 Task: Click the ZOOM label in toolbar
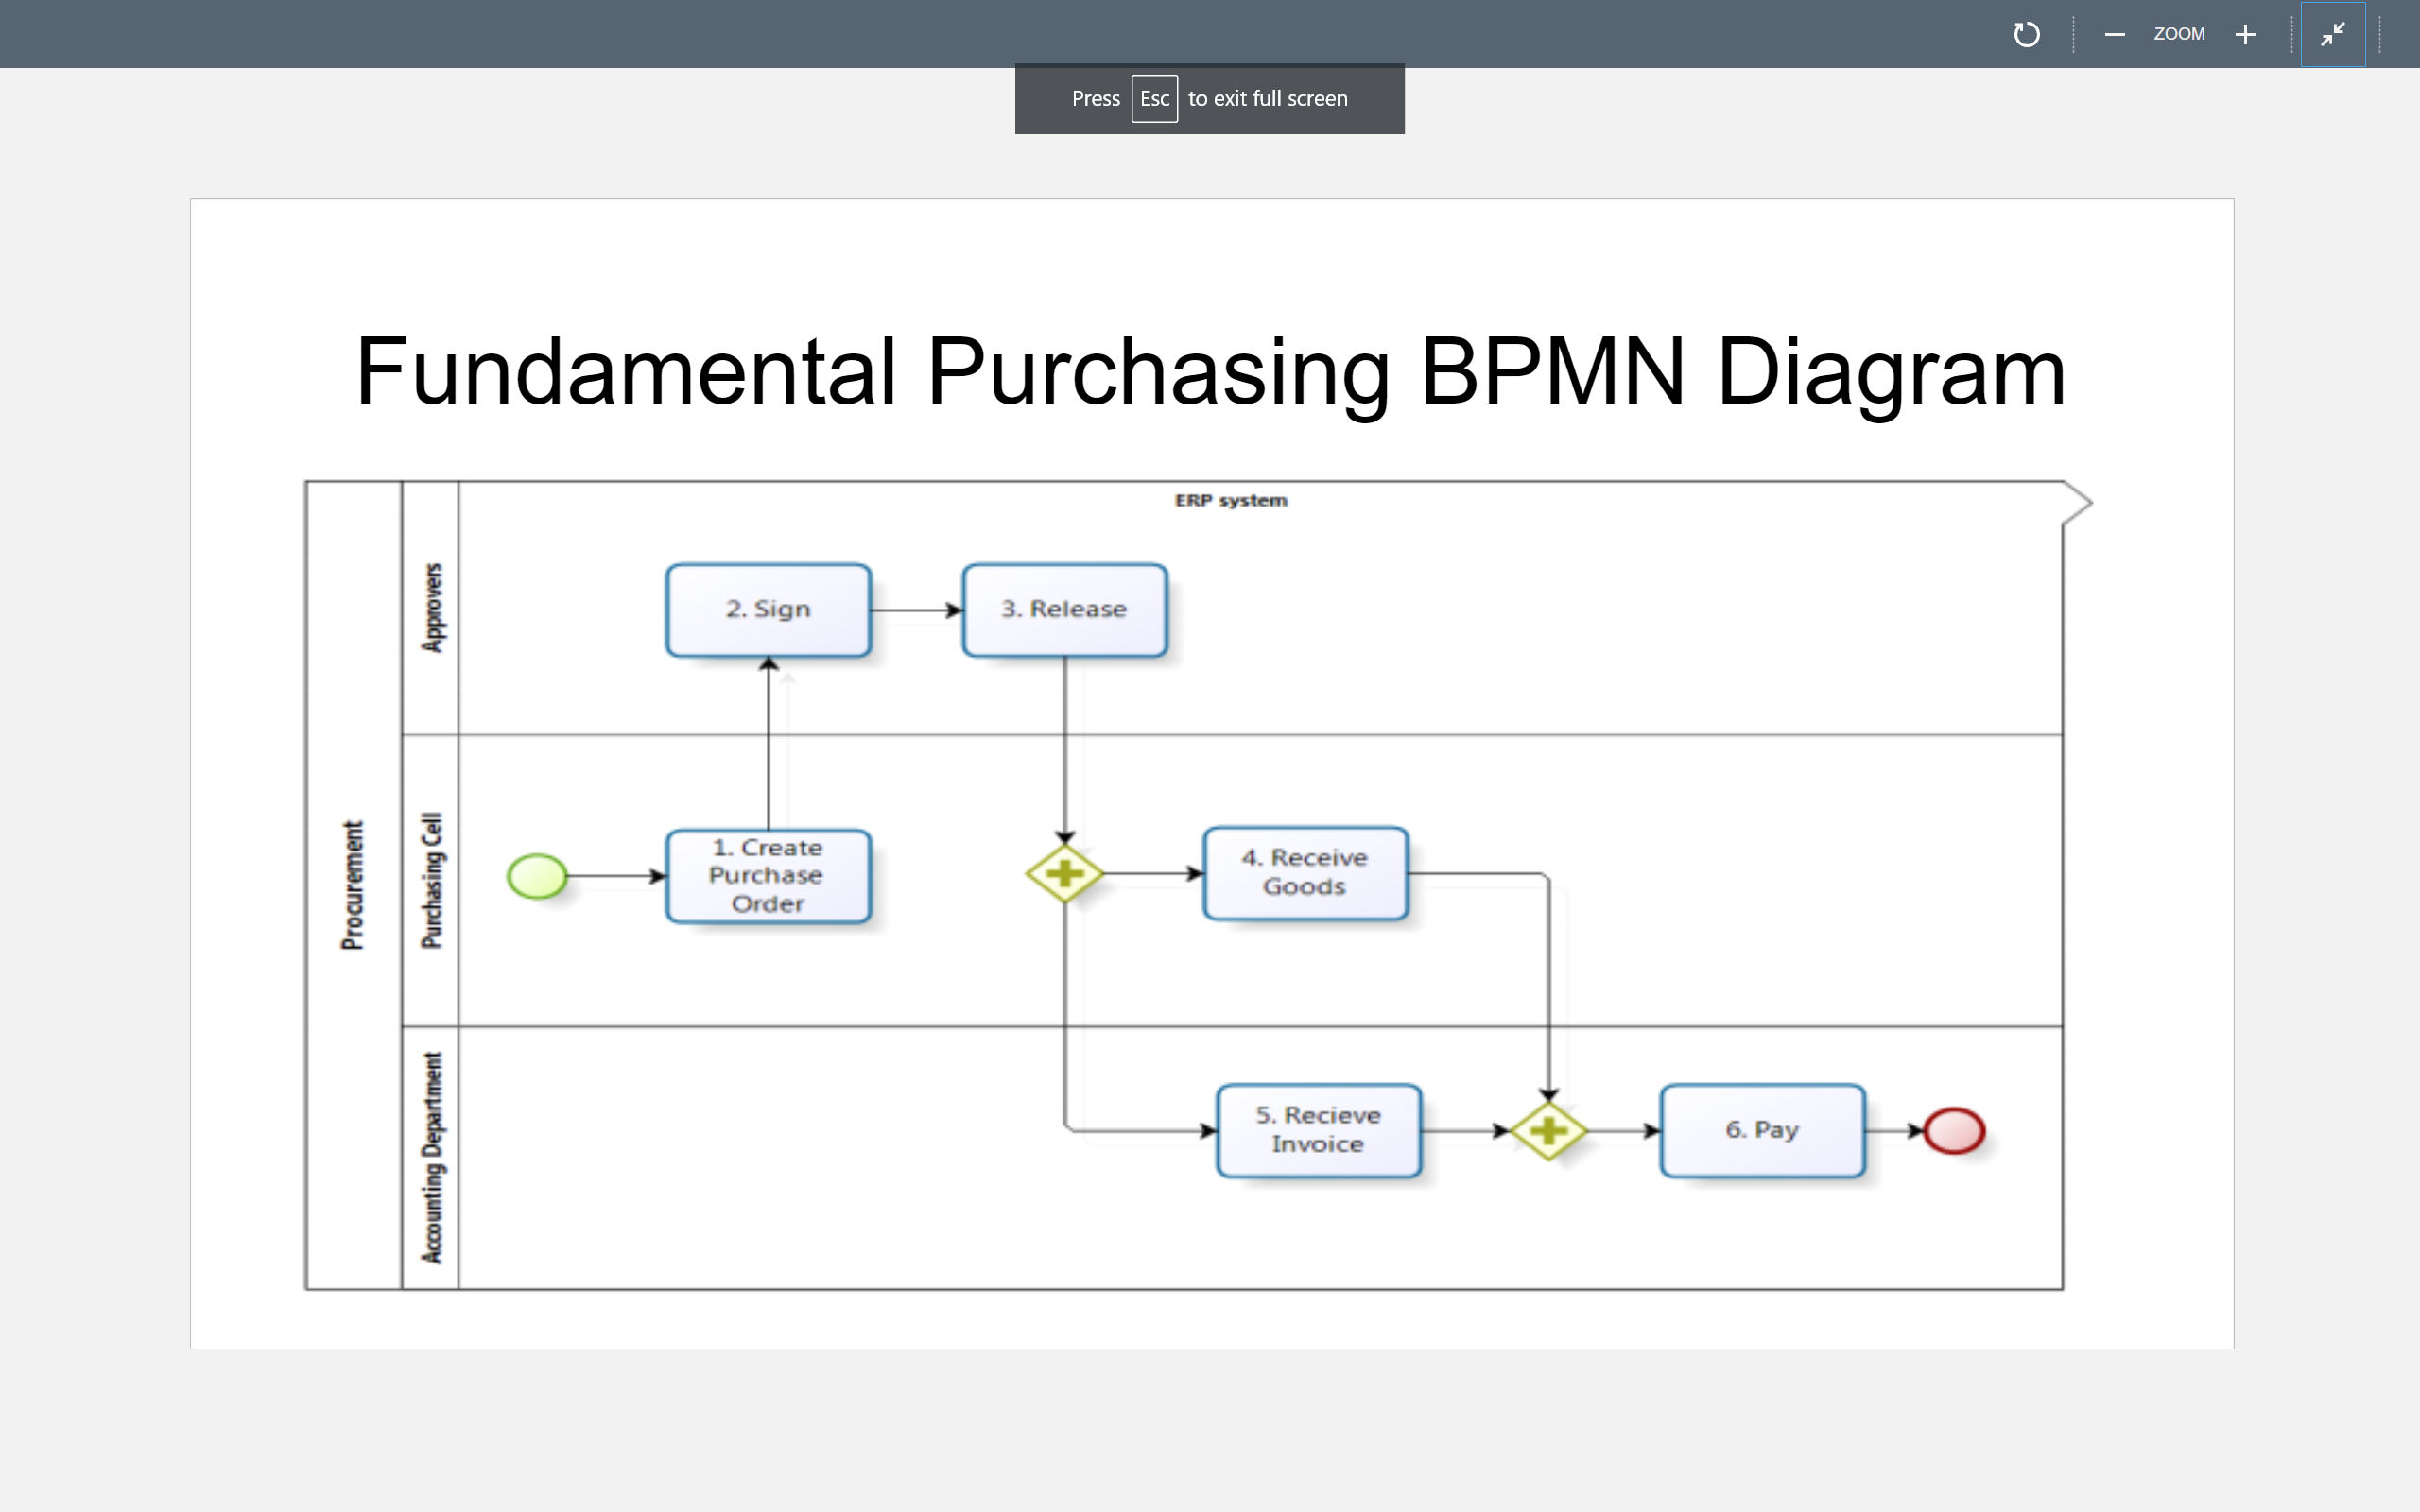tap(2179, 35)
